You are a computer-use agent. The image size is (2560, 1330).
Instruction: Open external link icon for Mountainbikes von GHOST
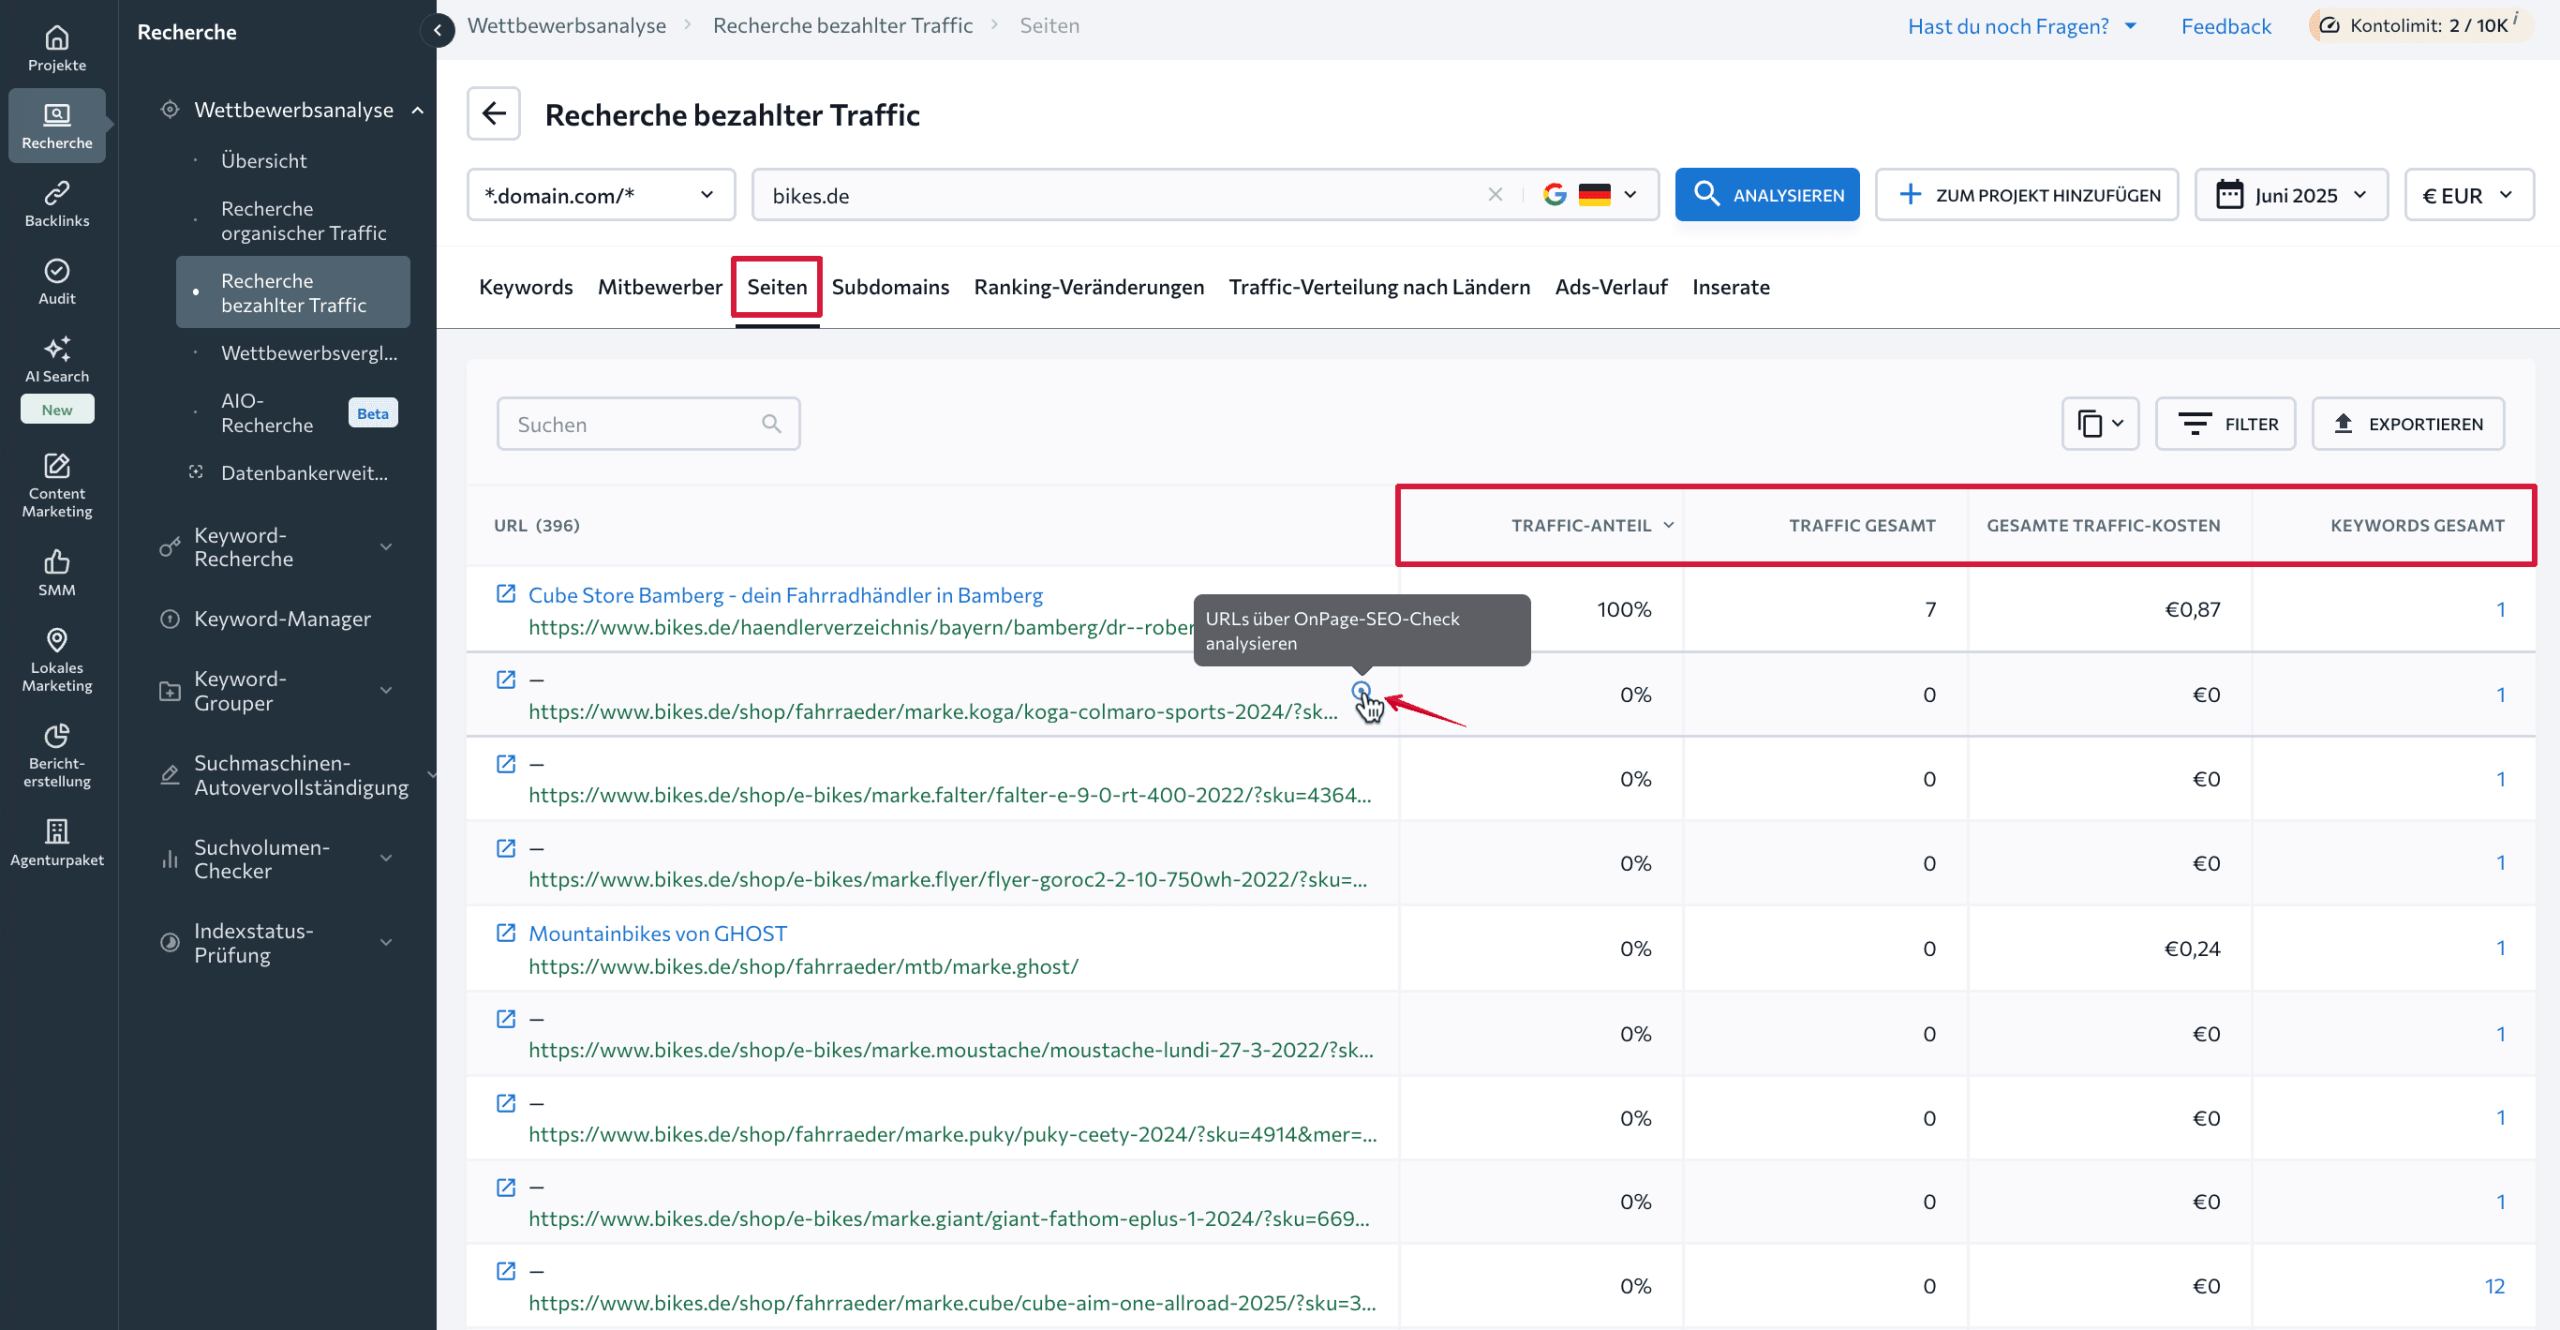[506, 932]
